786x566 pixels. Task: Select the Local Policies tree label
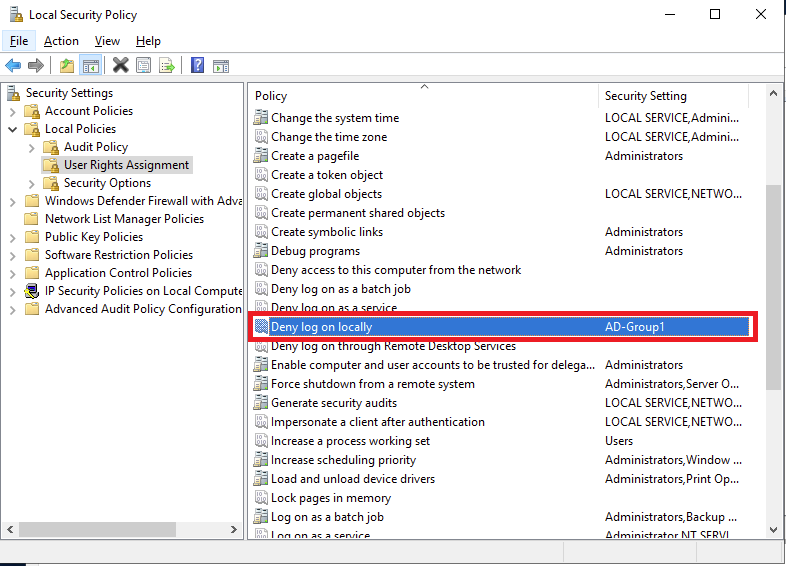(x=80, y=129)
